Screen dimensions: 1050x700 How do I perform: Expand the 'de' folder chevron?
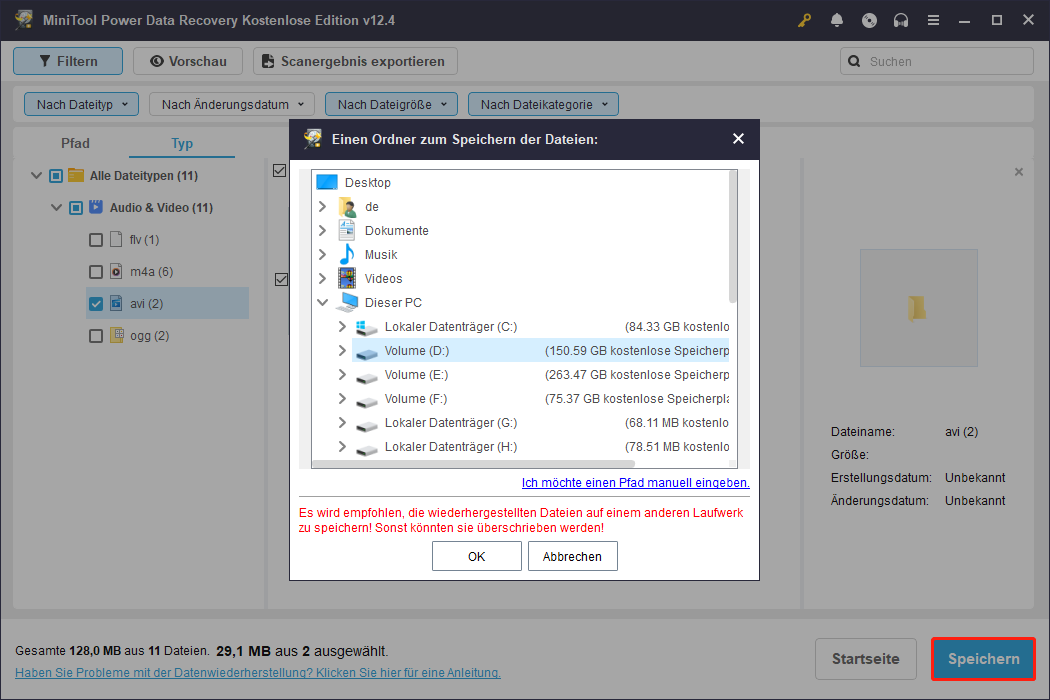point(322,206)
